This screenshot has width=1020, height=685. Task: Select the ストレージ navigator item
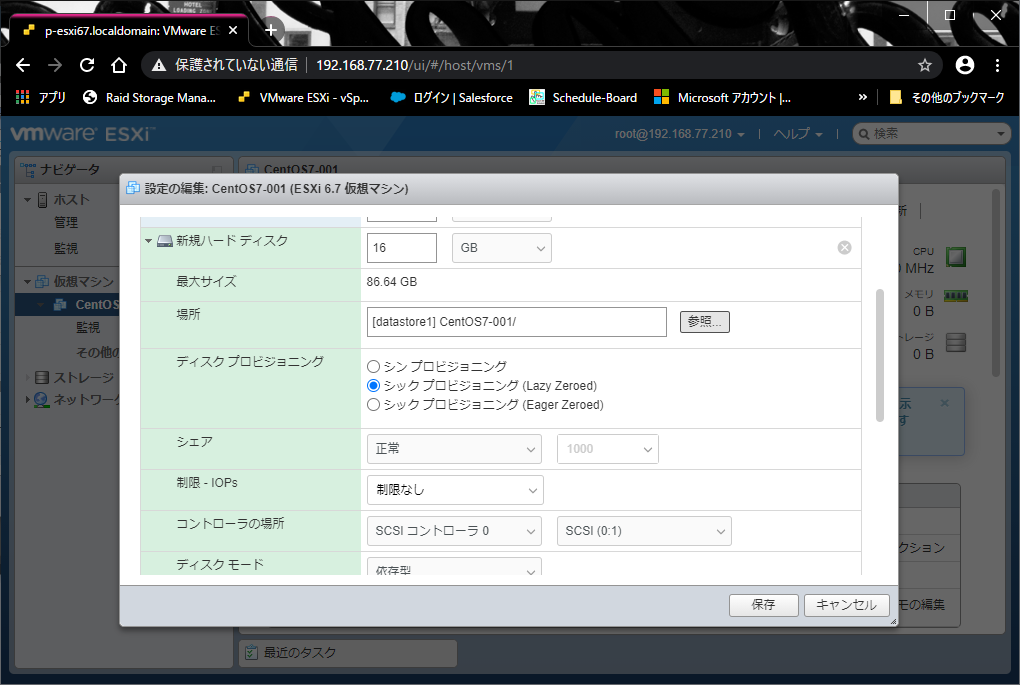(x=83, y=377)
